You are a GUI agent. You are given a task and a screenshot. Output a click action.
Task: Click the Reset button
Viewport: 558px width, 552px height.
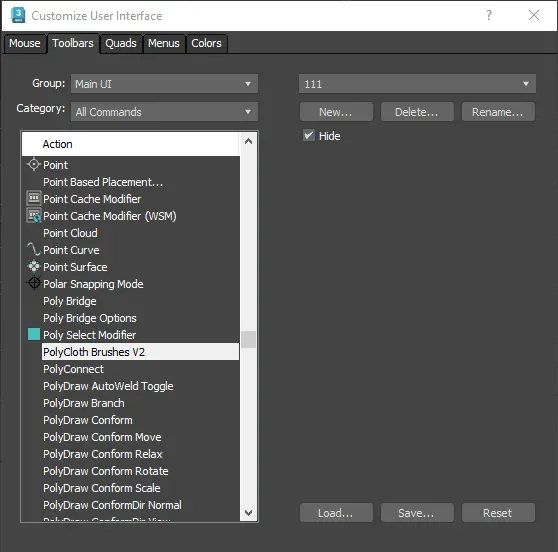coord(498,513)
